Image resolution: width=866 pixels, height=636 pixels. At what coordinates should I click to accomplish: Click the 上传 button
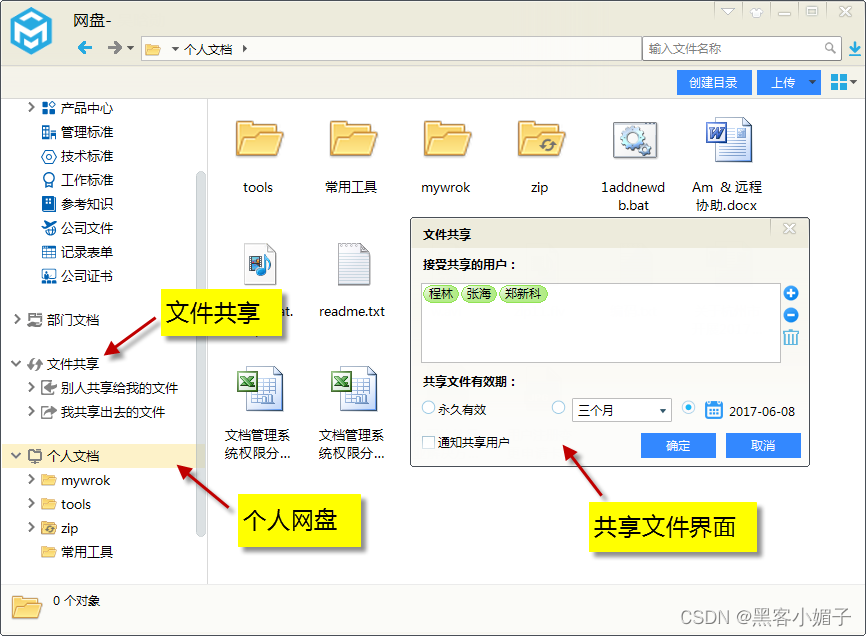(x=782, y=82)
